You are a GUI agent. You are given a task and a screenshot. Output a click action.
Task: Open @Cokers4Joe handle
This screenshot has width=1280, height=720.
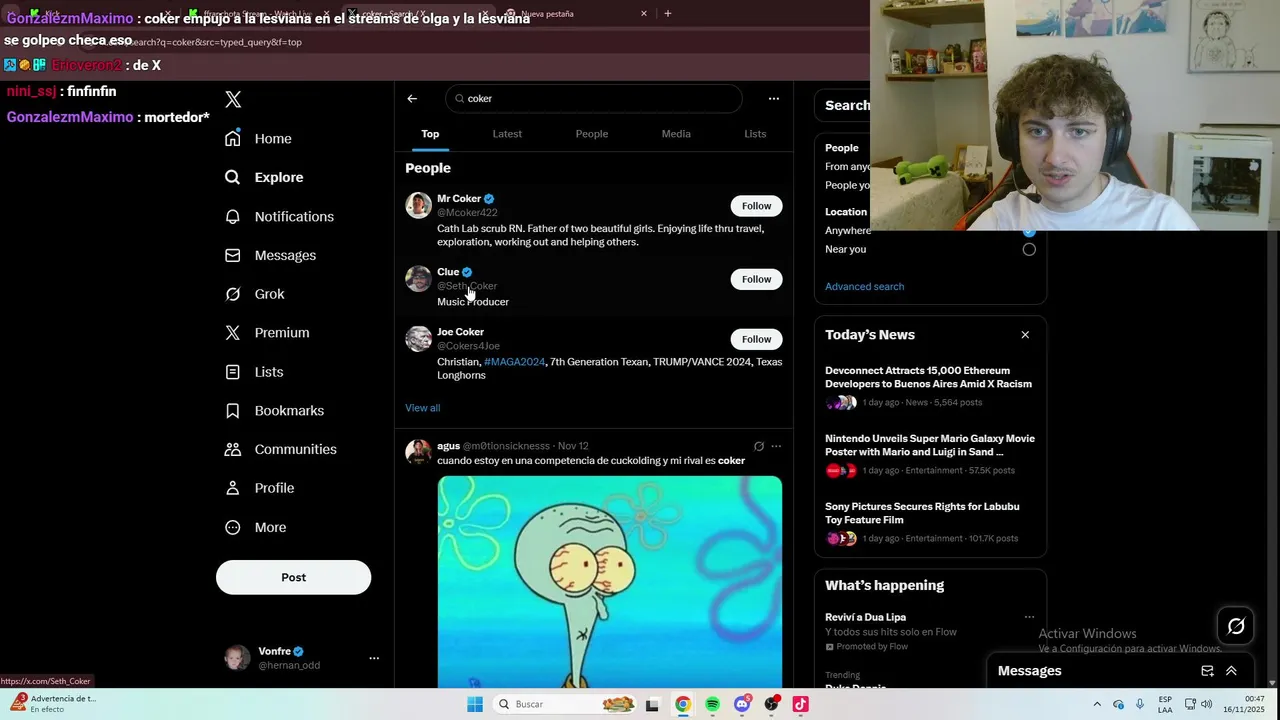pyautogui.click(x=468, y=346)
